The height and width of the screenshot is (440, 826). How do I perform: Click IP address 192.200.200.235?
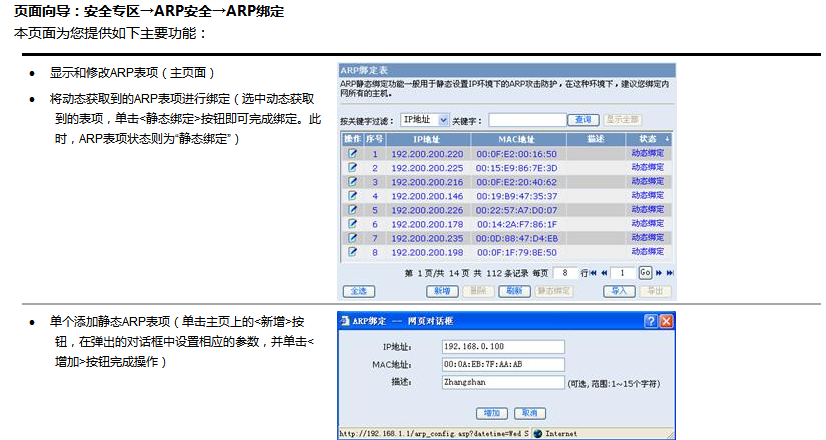point(427,238)
